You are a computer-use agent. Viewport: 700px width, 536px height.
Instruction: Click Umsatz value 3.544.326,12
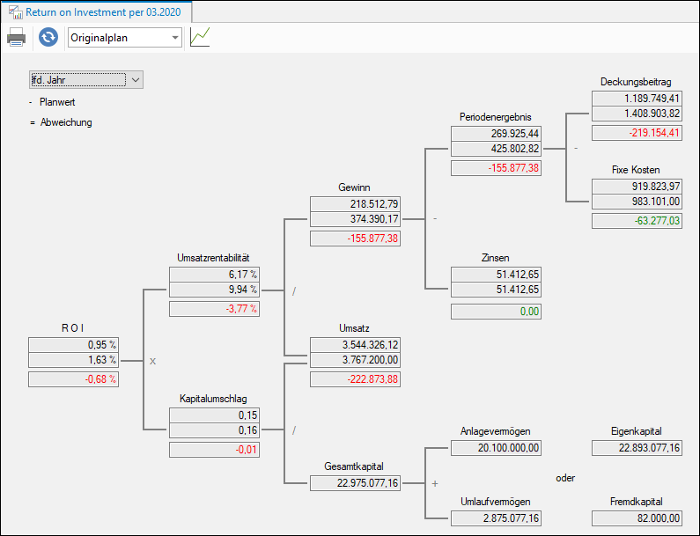point(355,345)
